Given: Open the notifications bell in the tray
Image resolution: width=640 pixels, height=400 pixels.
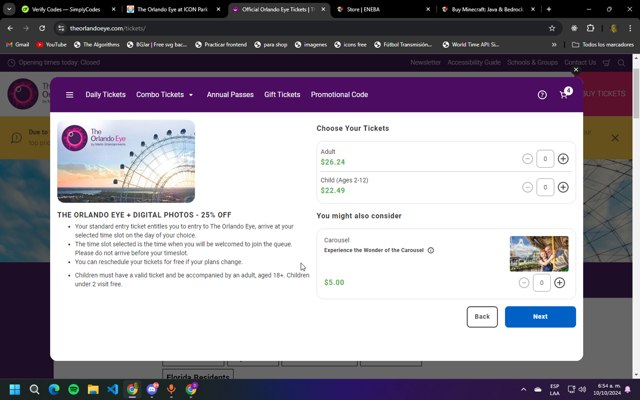Looking at the screenshot, I should tap(628, 389).
